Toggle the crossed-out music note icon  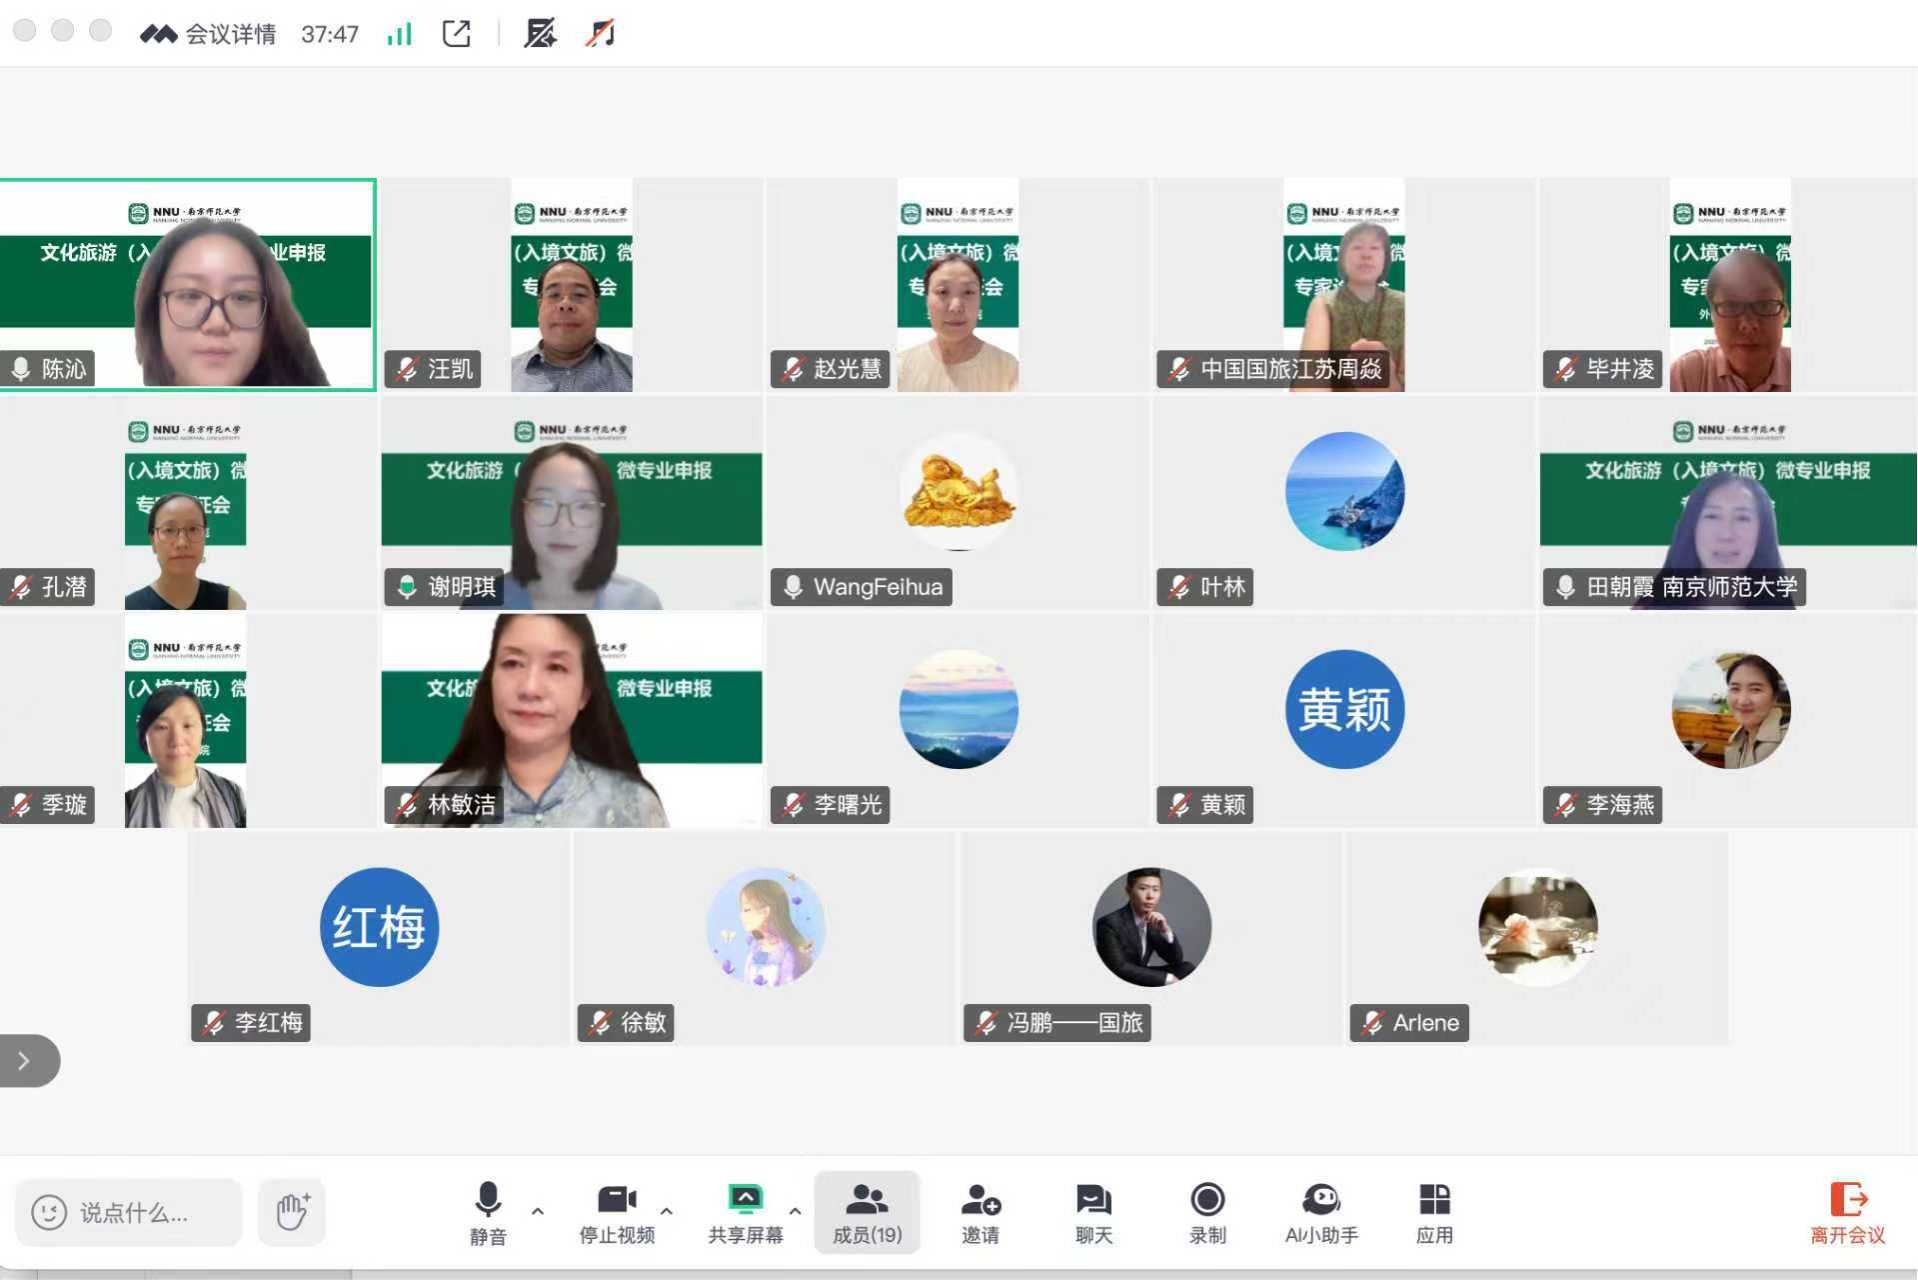click(x=600, y=34)
